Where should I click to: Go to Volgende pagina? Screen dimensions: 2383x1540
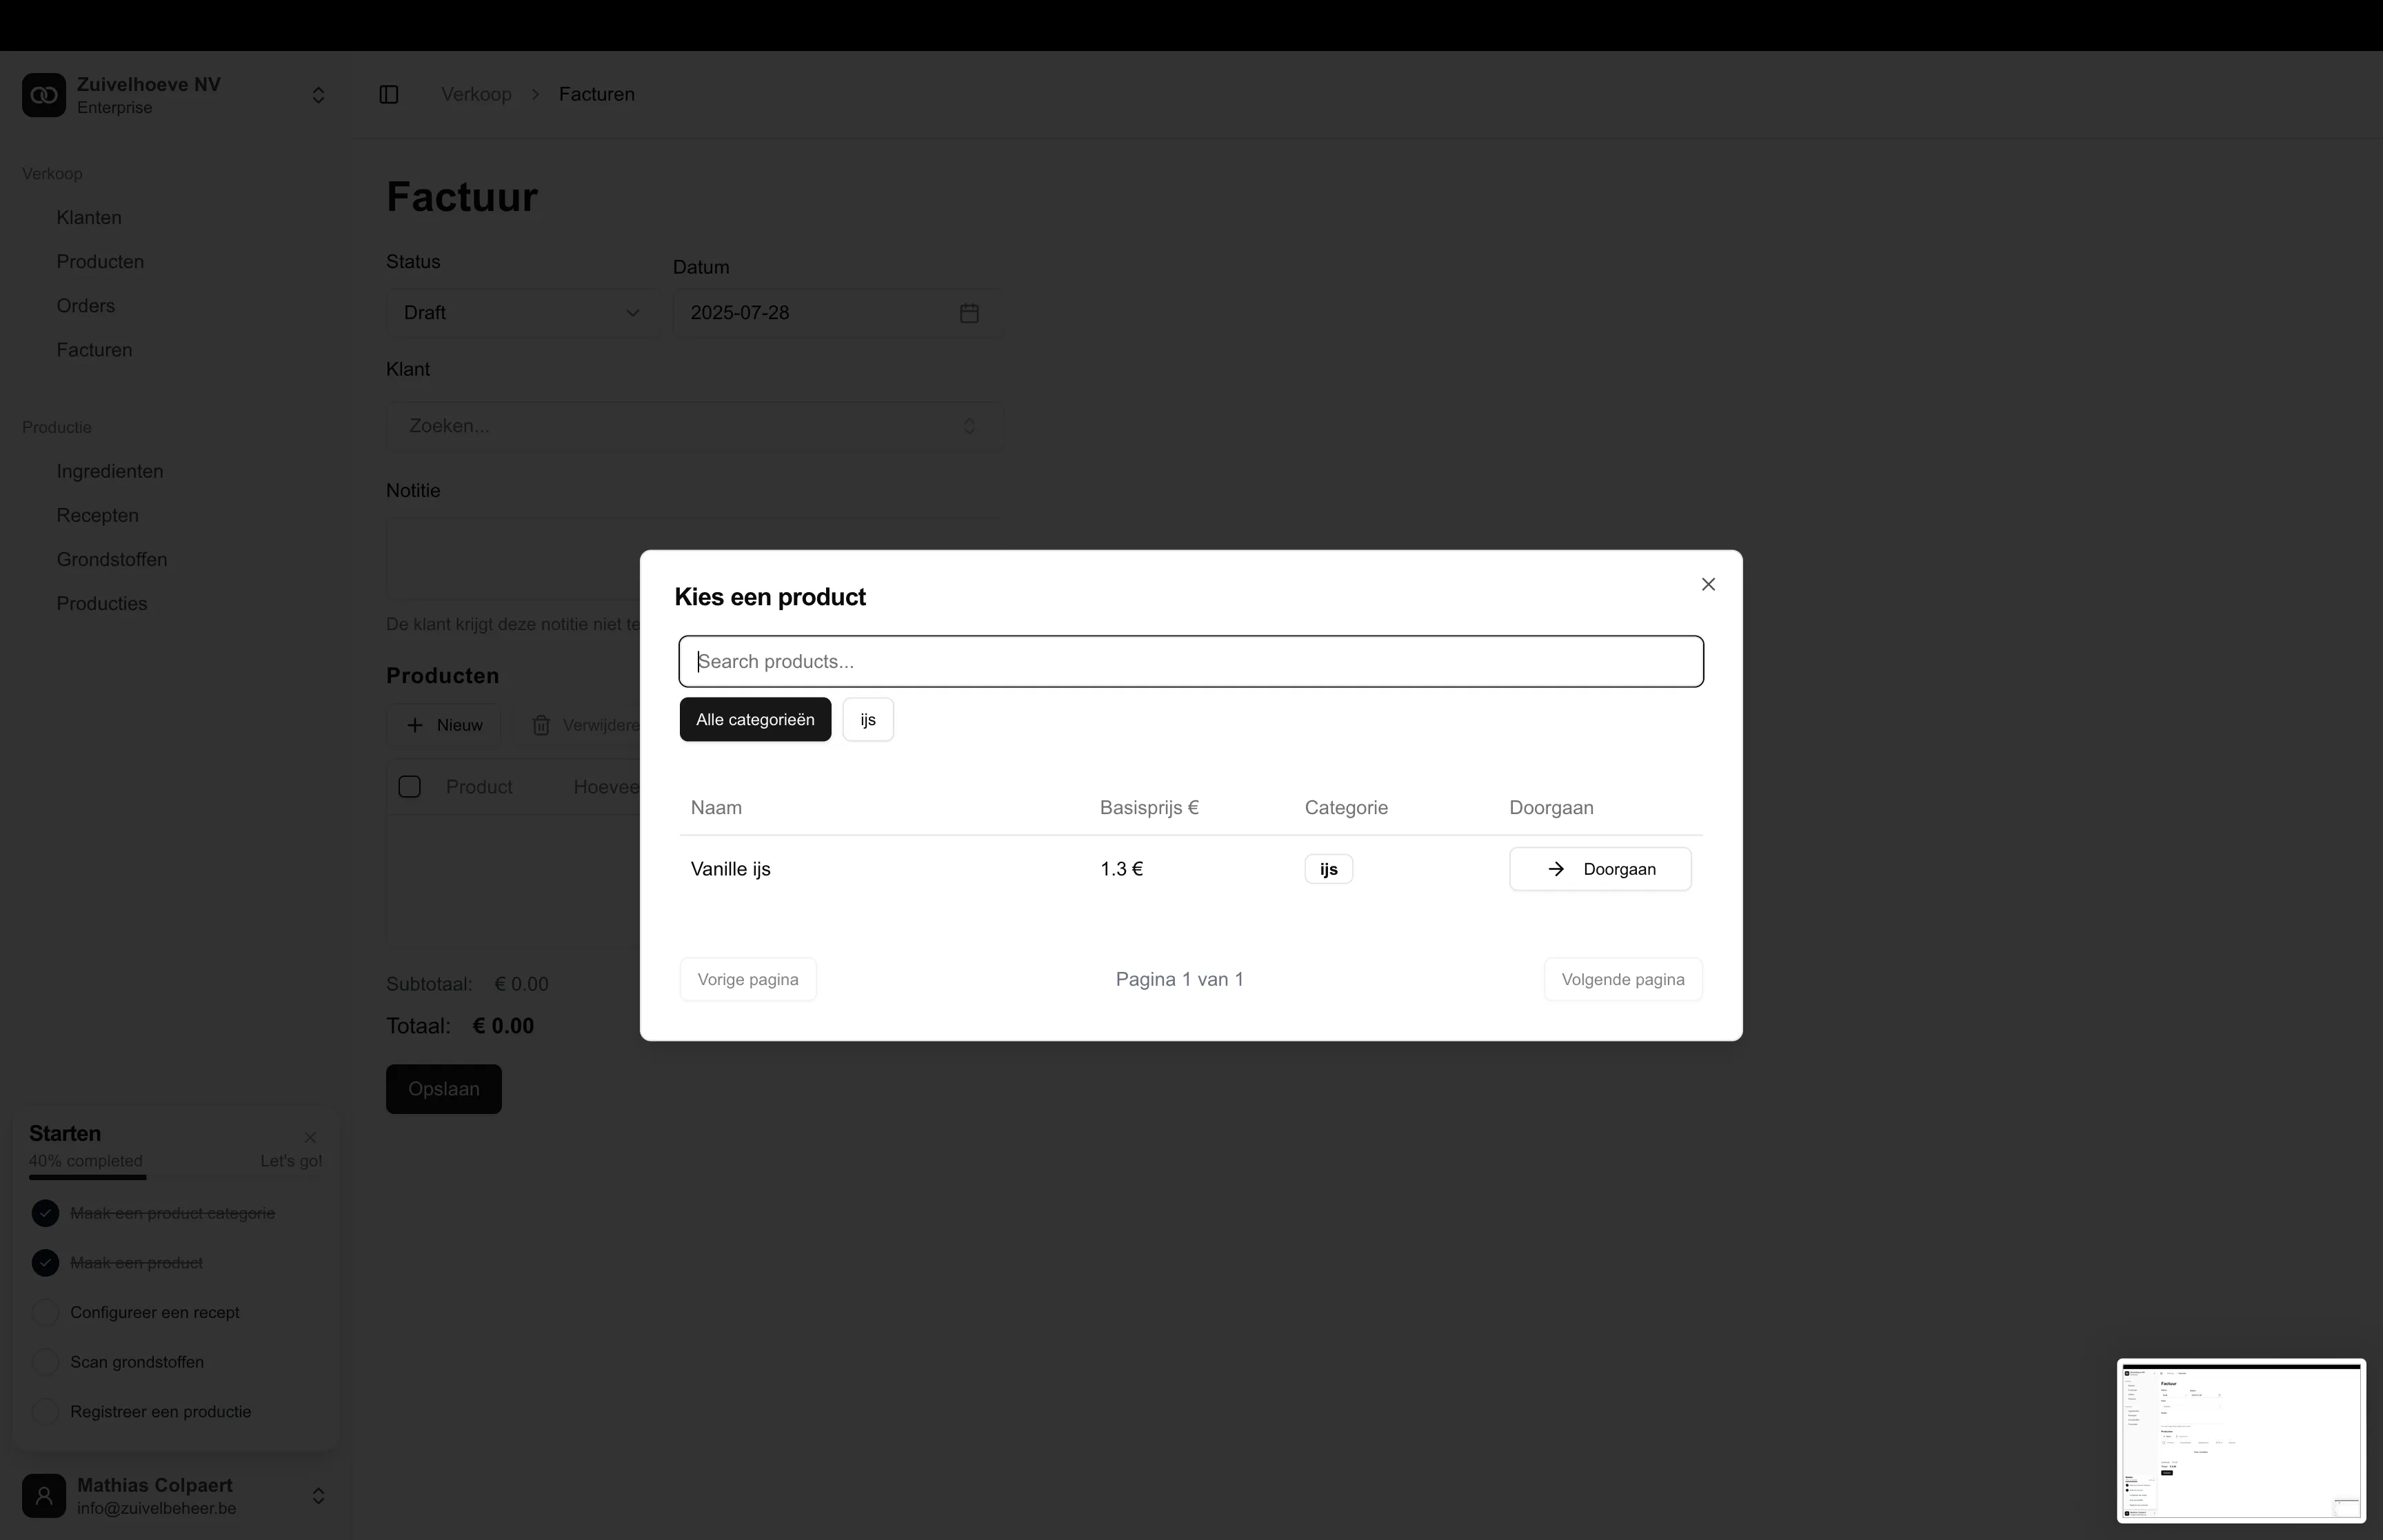pos(1623,979)
